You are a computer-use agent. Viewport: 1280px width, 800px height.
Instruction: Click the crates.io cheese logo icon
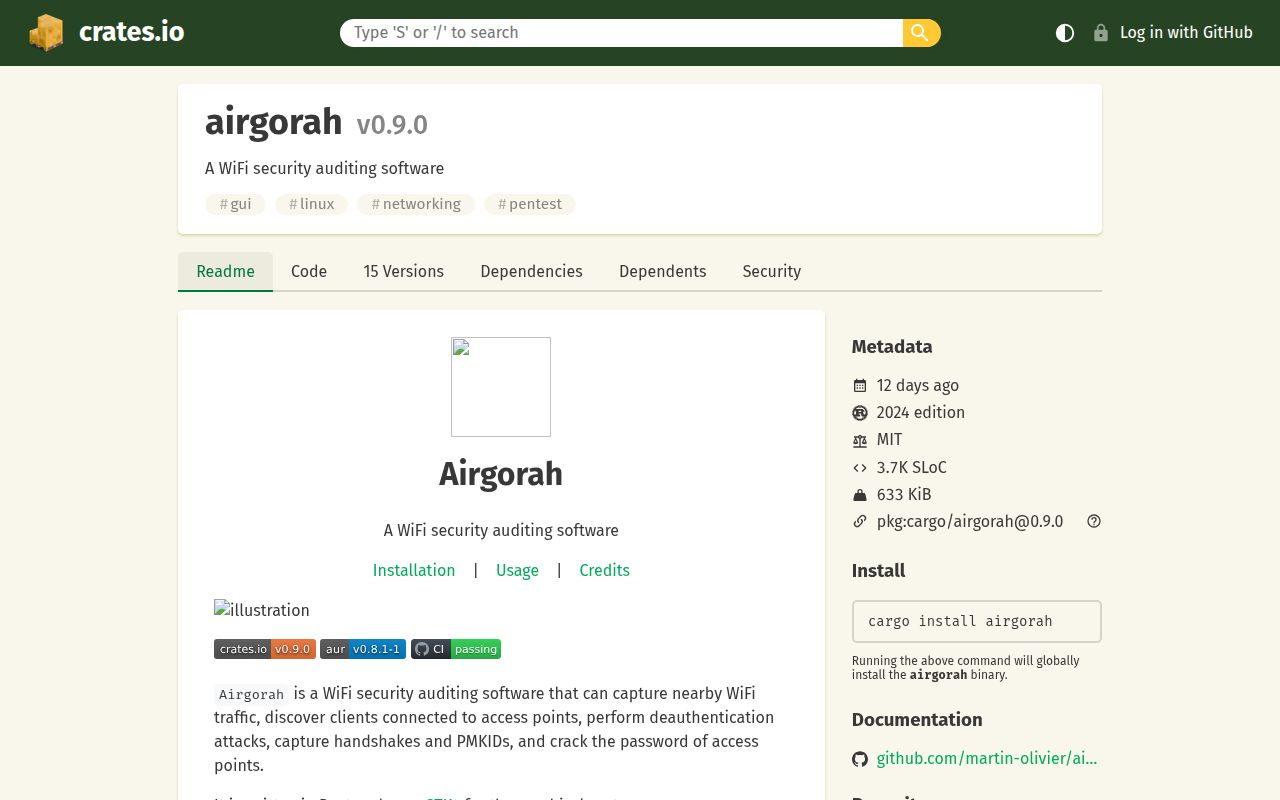[46, 32]
